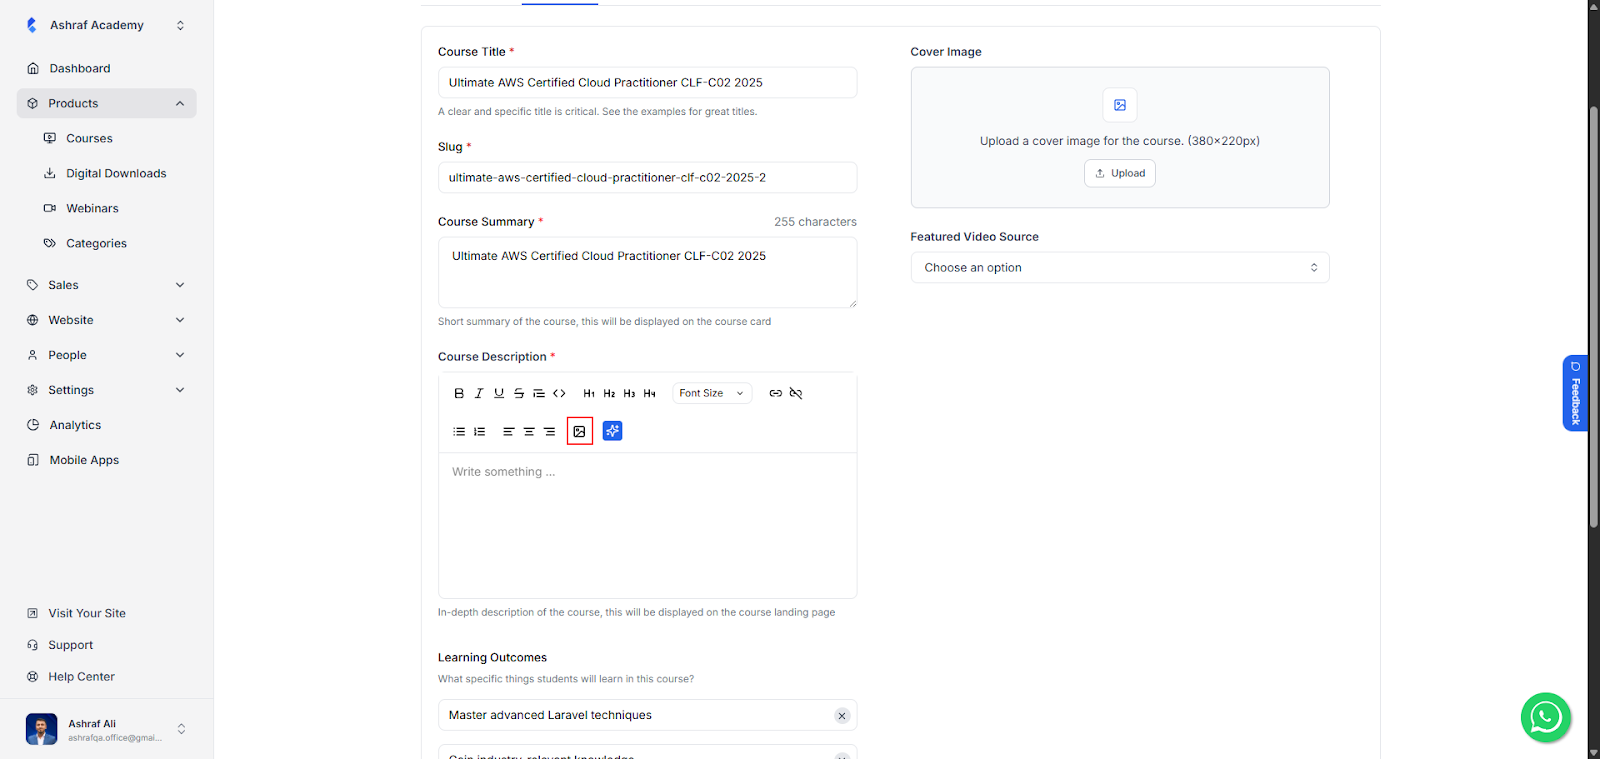Screen dimensions: 1600x759
Task: Insert a link using the link icon
Action: click(775, 393)
